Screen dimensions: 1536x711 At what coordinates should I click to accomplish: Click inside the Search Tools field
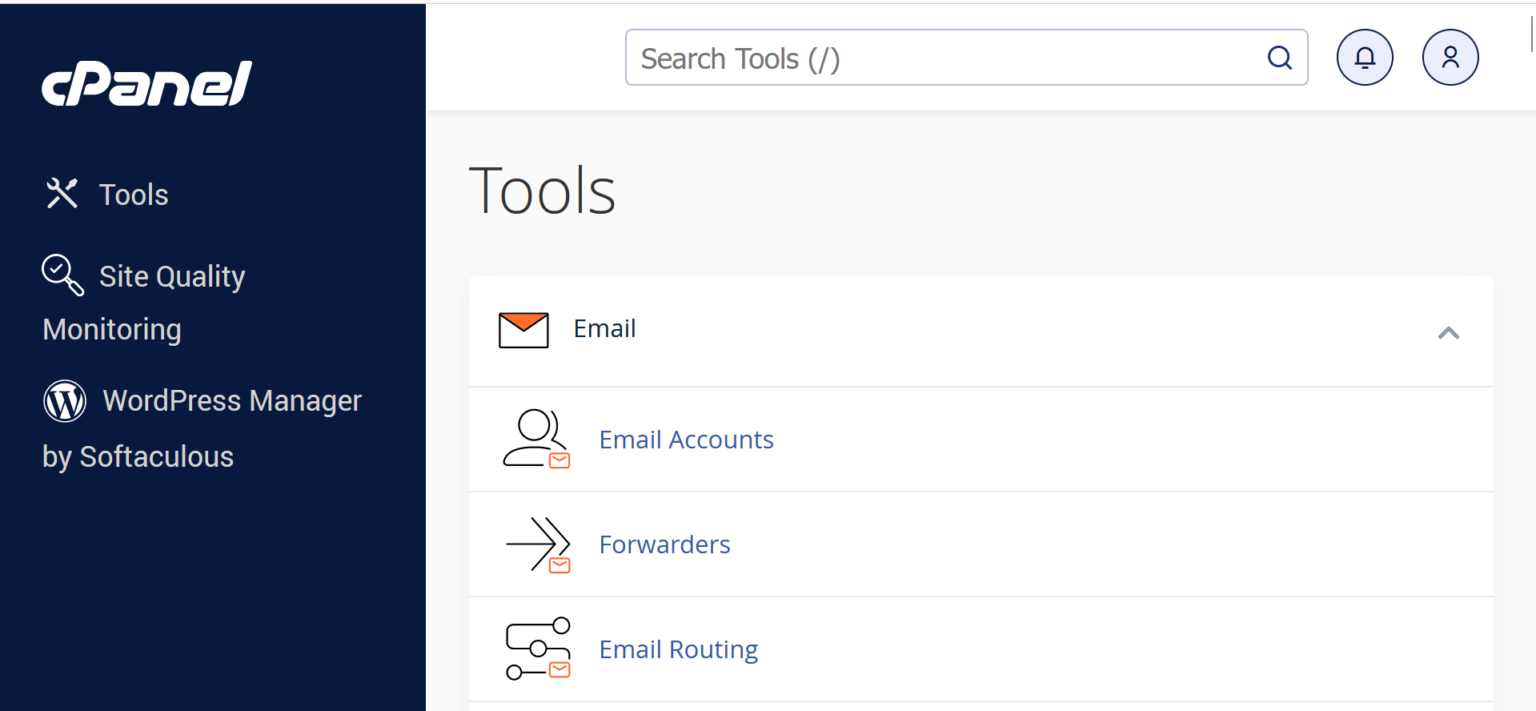point(900,57)
